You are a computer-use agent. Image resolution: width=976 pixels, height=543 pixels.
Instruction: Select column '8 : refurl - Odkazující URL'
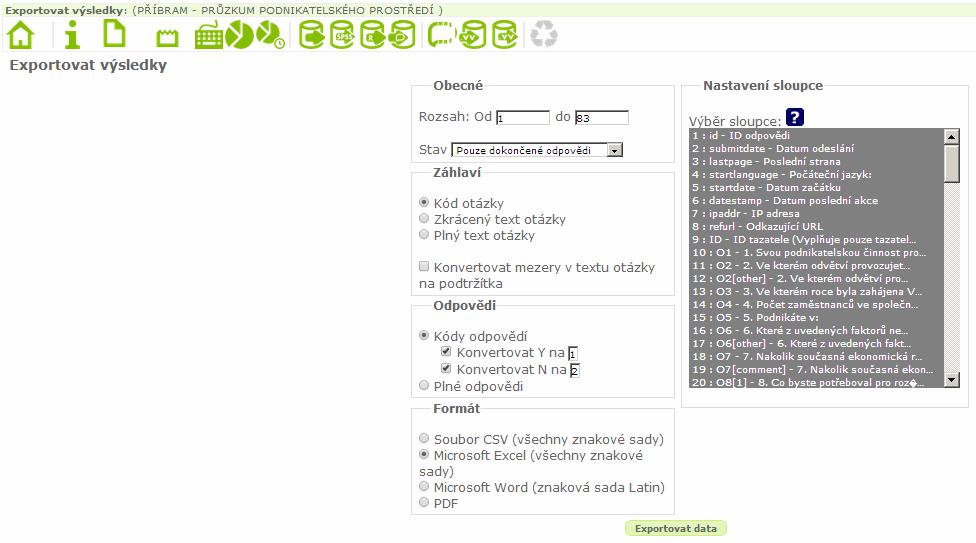[817, 226]
